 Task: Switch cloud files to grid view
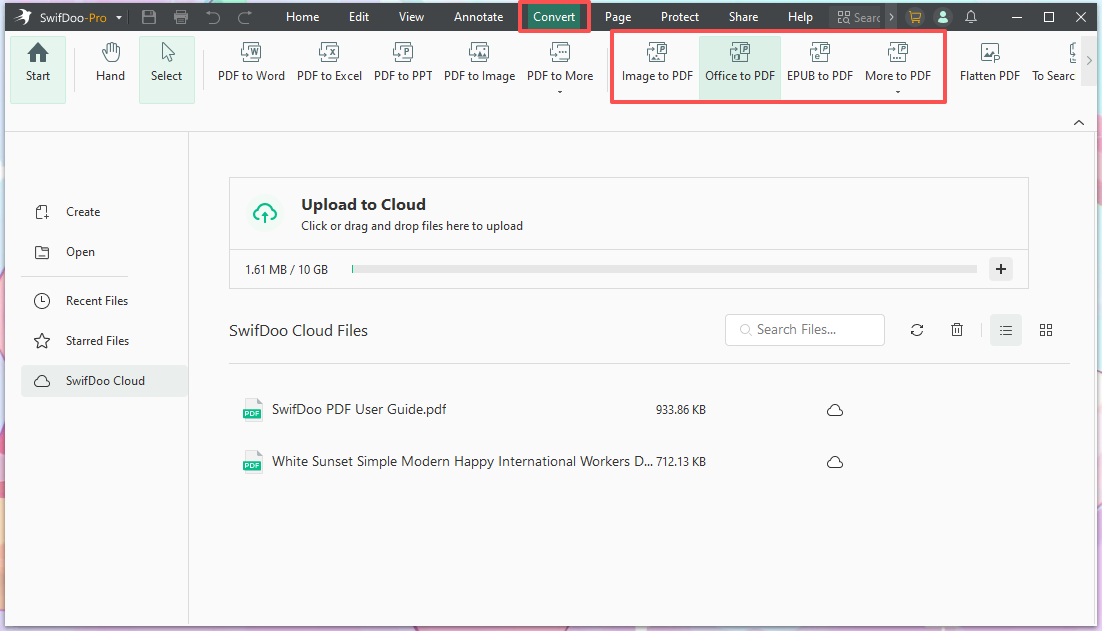point(1046,329)
